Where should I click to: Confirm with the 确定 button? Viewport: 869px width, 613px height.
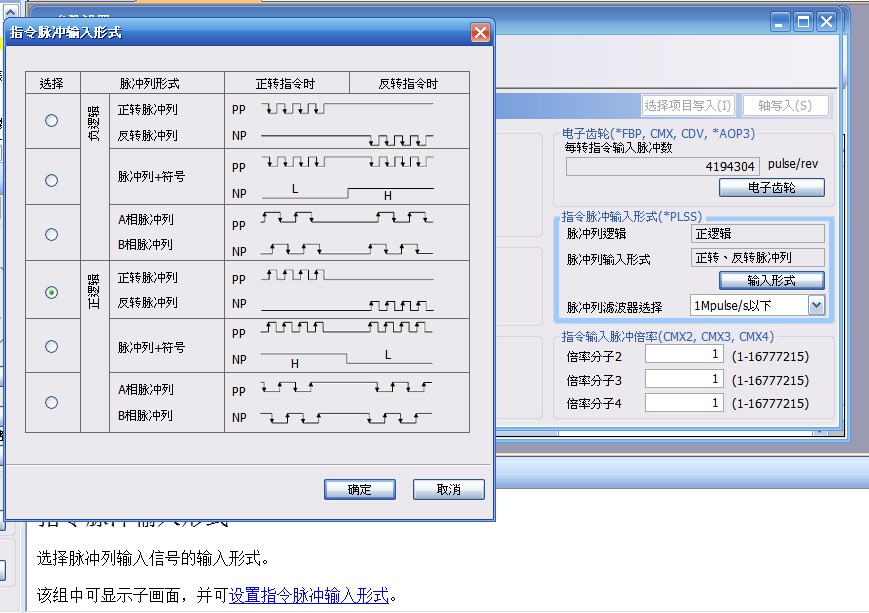[x=360, y=489]
